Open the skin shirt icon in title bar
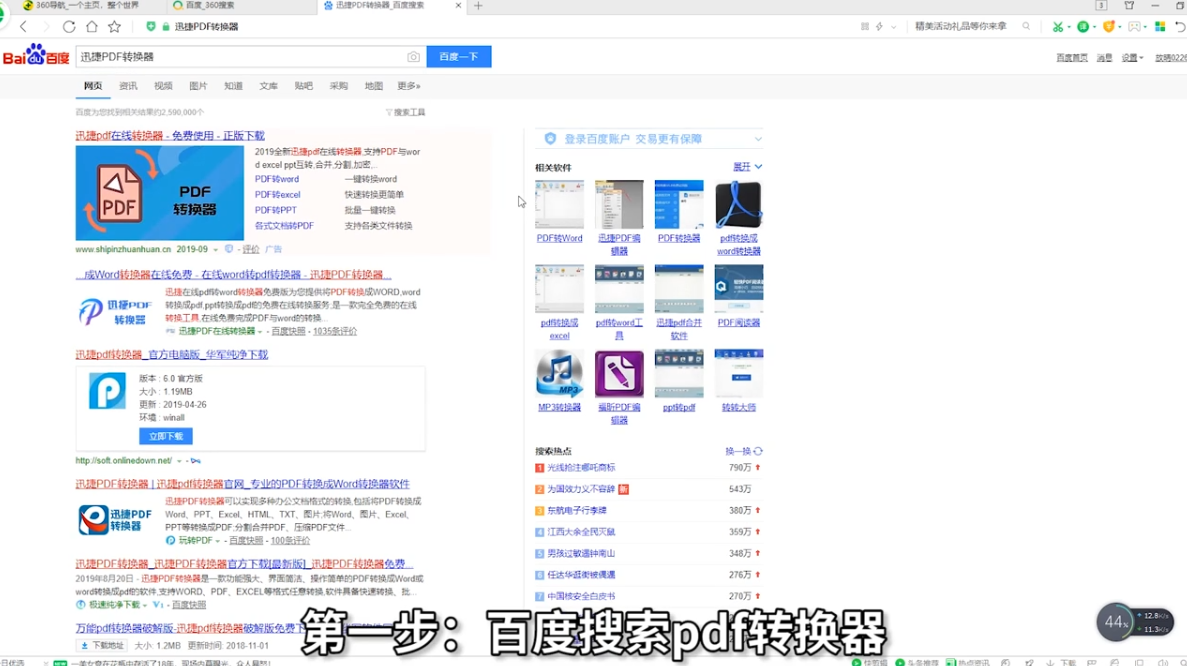The image size is (1187, 666). point(1129,5)
